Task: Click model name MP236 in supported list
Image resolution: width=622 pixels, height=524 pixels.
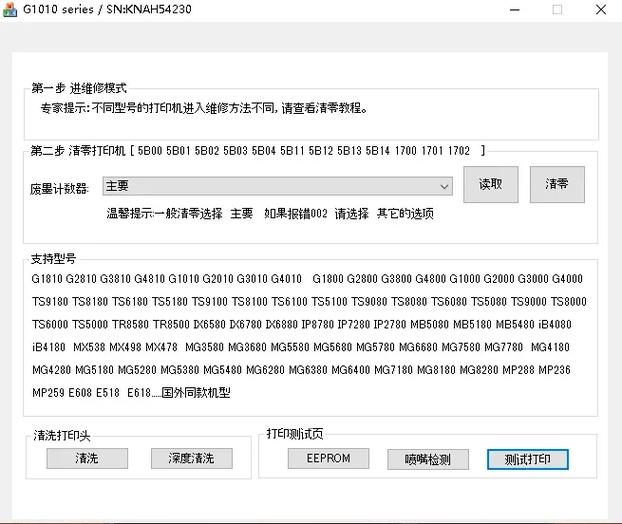Action: 555,370
